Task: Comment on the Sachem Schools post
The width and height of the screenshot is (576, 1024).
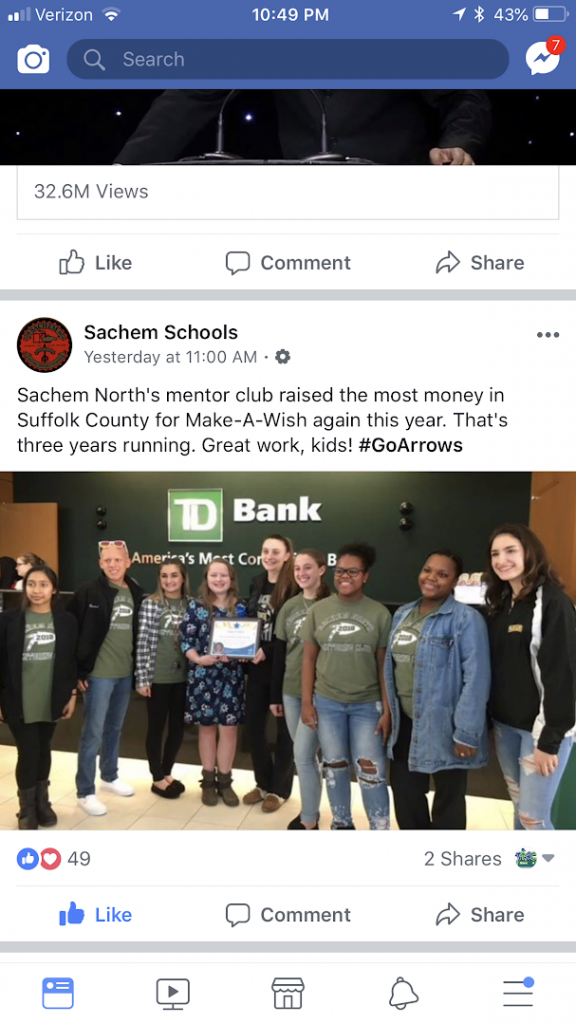Action: (288, 914)
